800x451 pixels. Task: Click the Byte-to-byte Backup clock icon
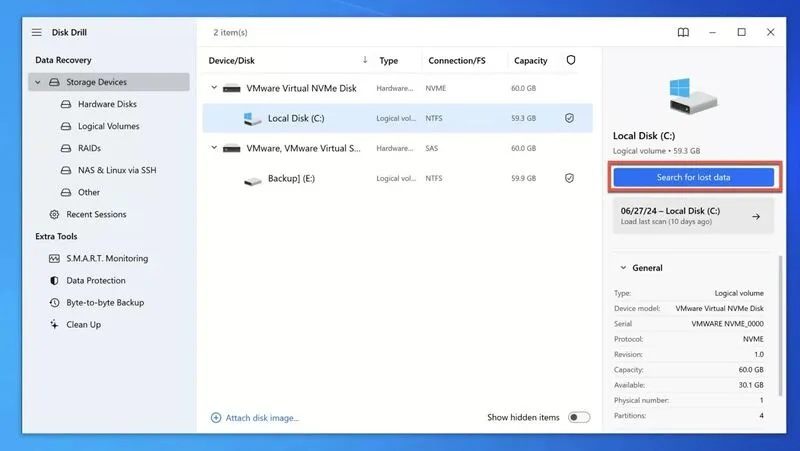click(x=54, y=303)
